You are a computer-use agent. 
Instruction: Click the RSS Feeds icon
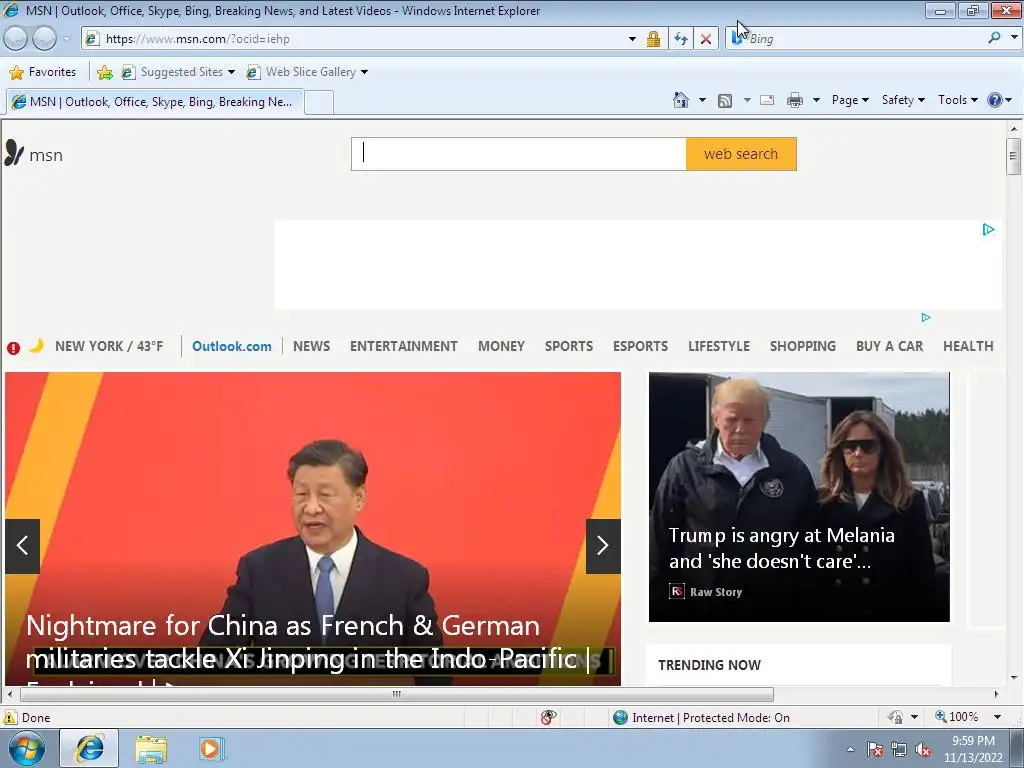point(725,100)
